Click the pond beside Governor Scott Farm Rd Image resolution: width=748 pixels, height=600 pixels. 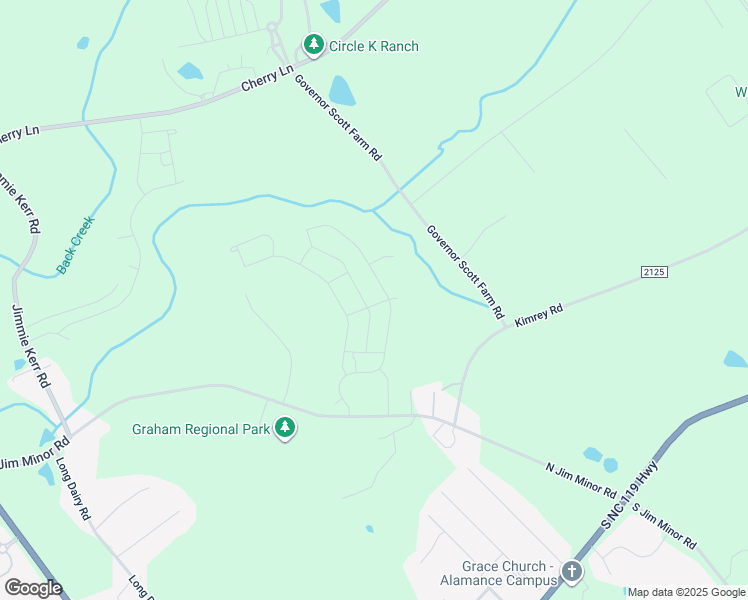click(342, 91)
